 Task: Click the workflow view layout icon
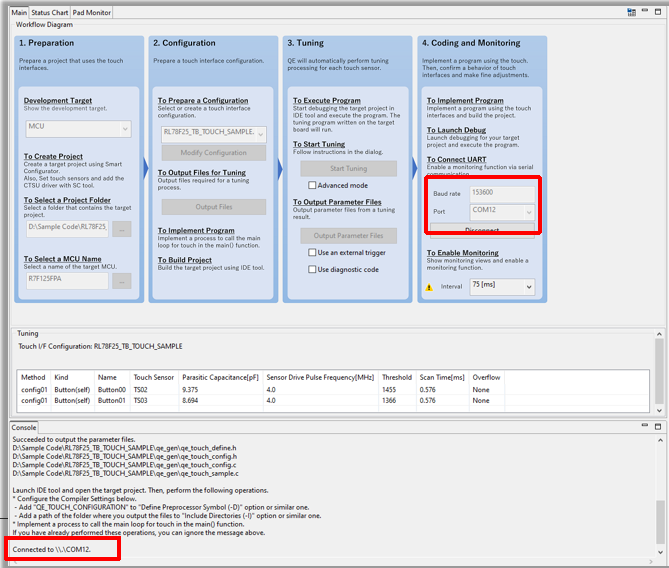[632, 12]
